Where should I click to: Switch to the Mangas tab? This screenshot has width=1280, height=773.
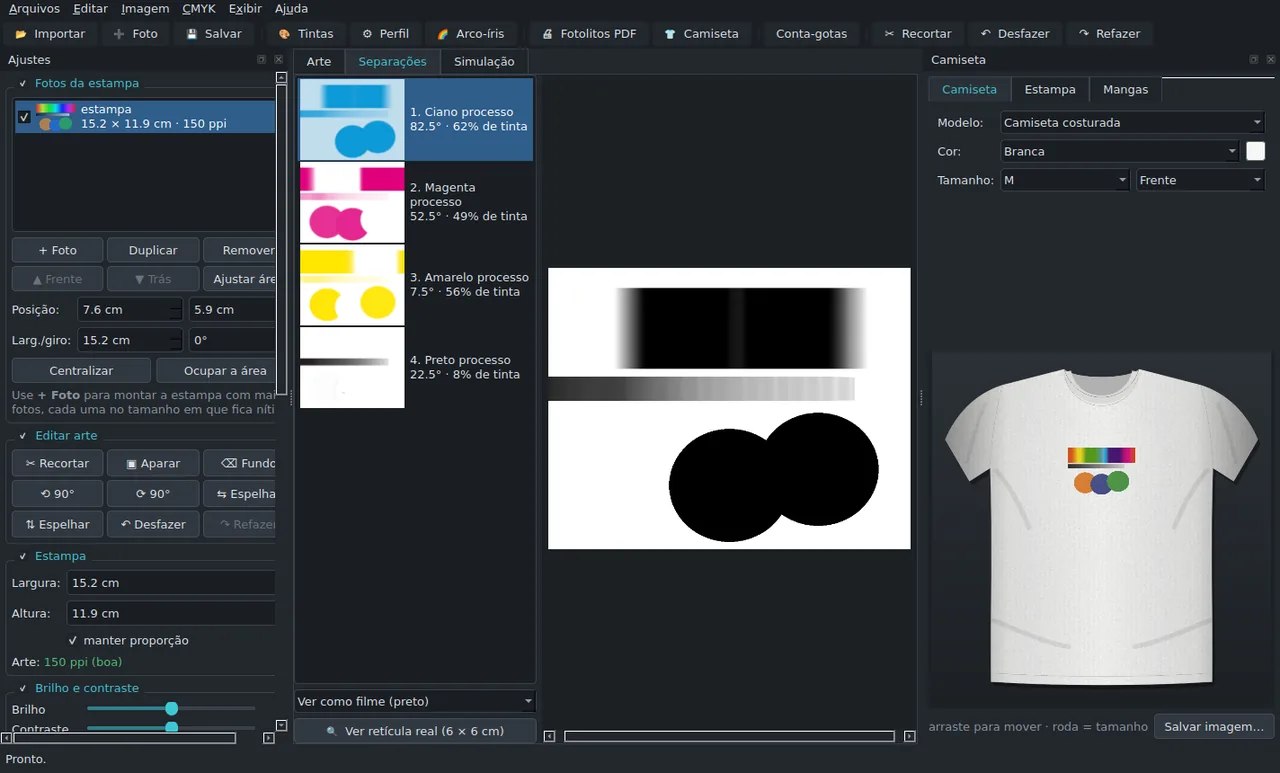click(x=1125, y=89)
